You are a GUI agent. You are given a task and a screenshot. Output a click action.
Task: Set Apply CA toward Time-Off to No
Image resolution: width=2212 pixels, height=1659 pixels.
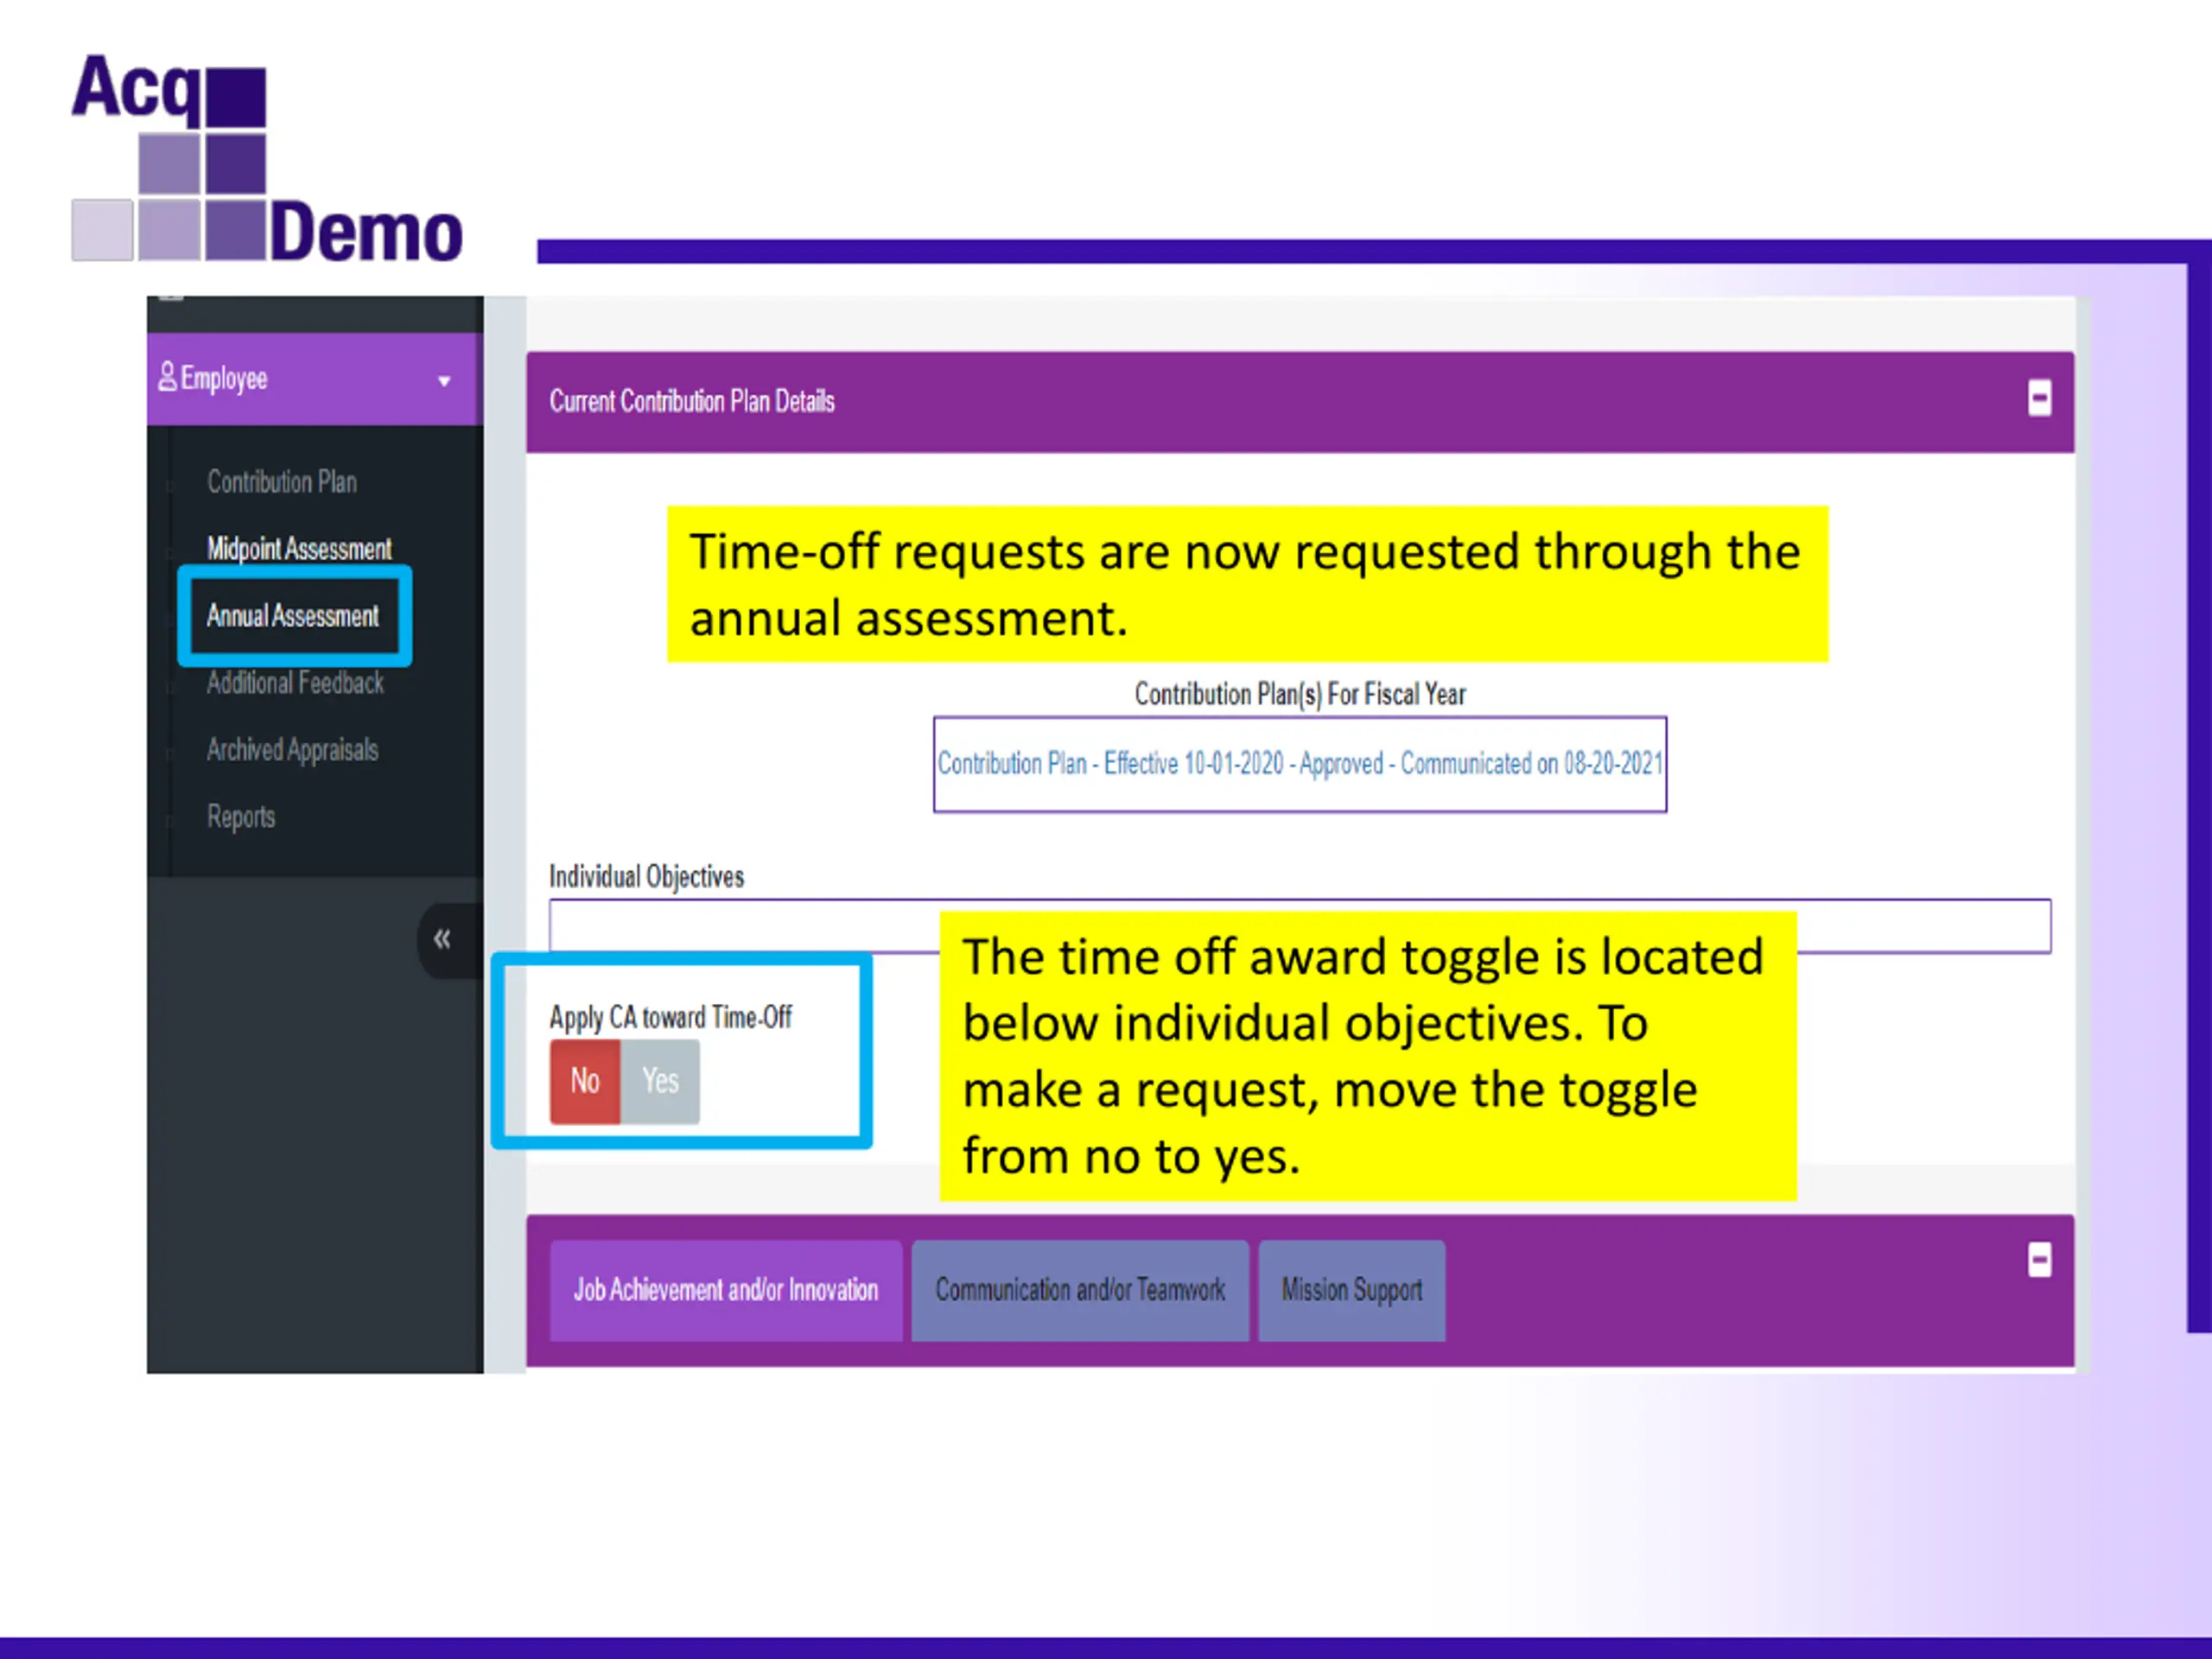coord(585,1081)
